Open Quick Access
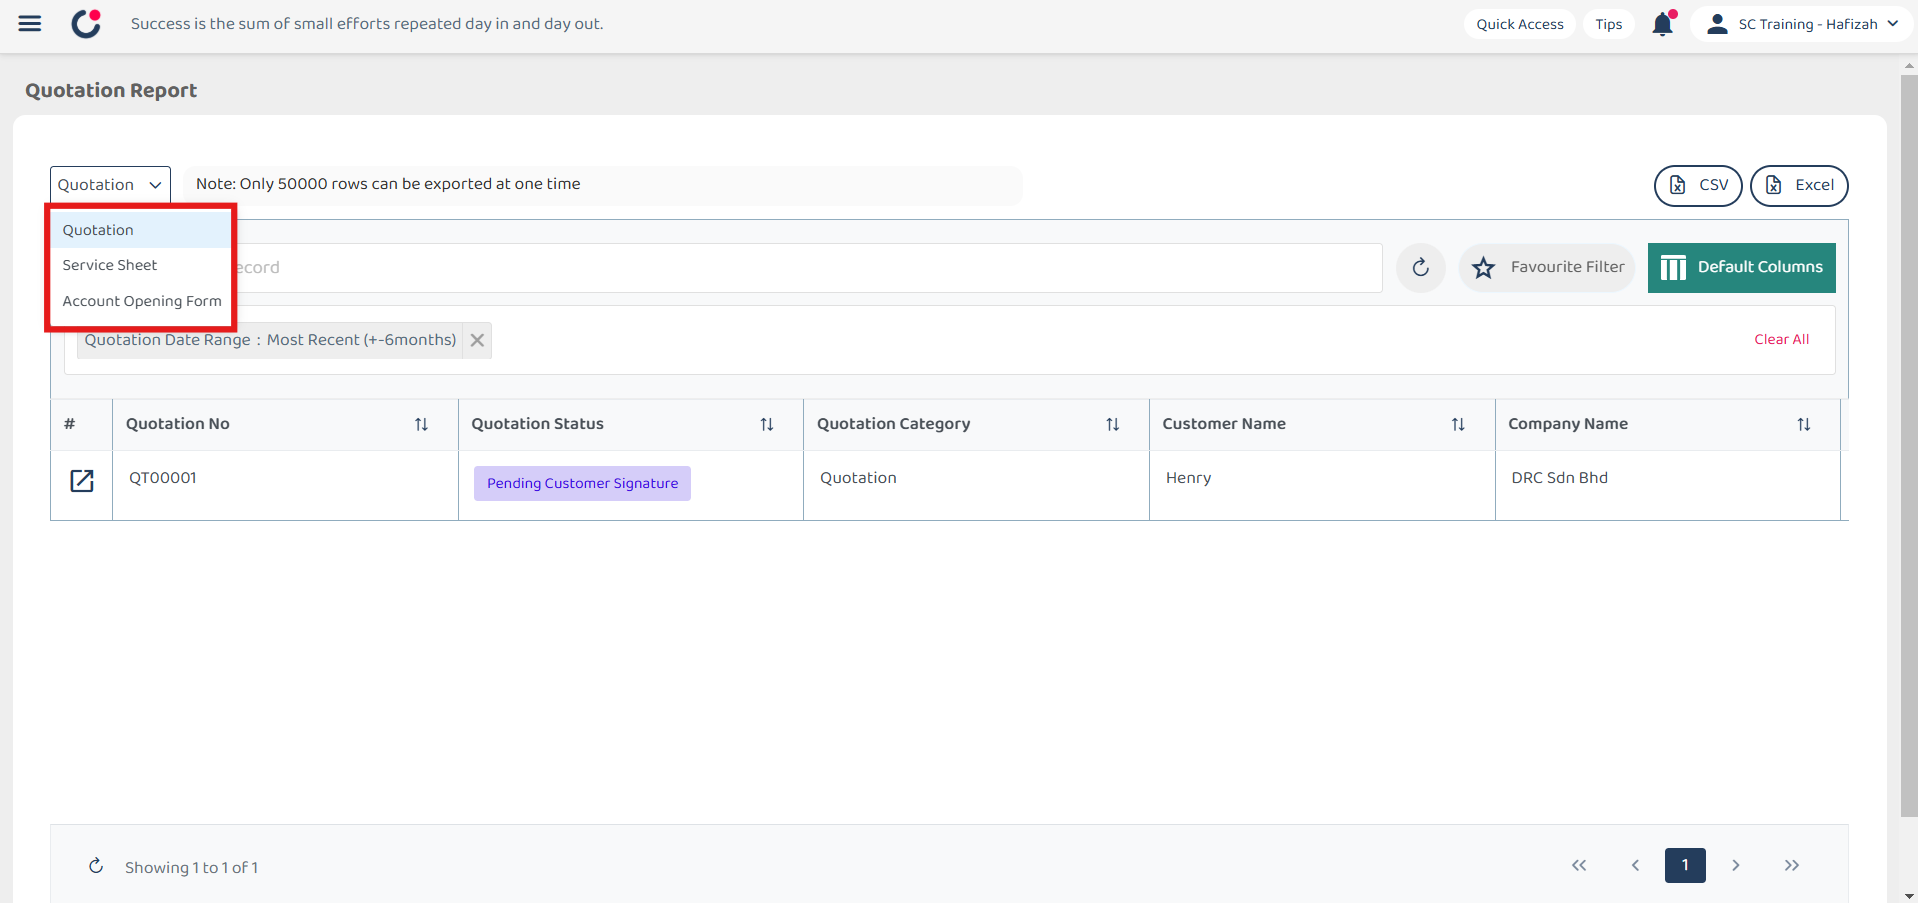 coord(1520,24)
